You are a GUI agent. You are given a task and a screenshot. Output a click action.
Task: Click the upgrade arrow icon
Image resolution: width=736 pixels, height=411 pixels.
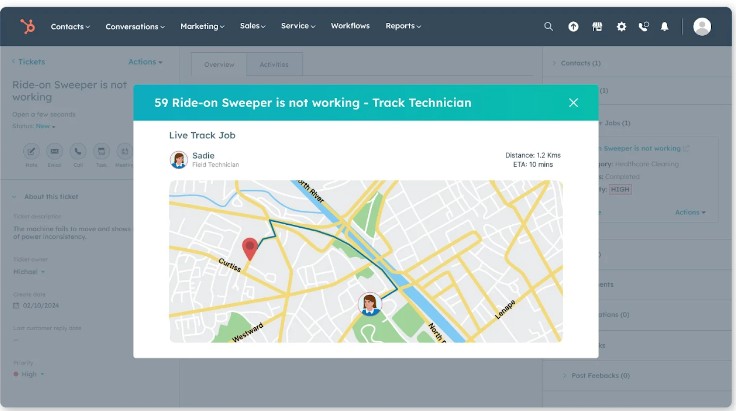coord(573,27)
